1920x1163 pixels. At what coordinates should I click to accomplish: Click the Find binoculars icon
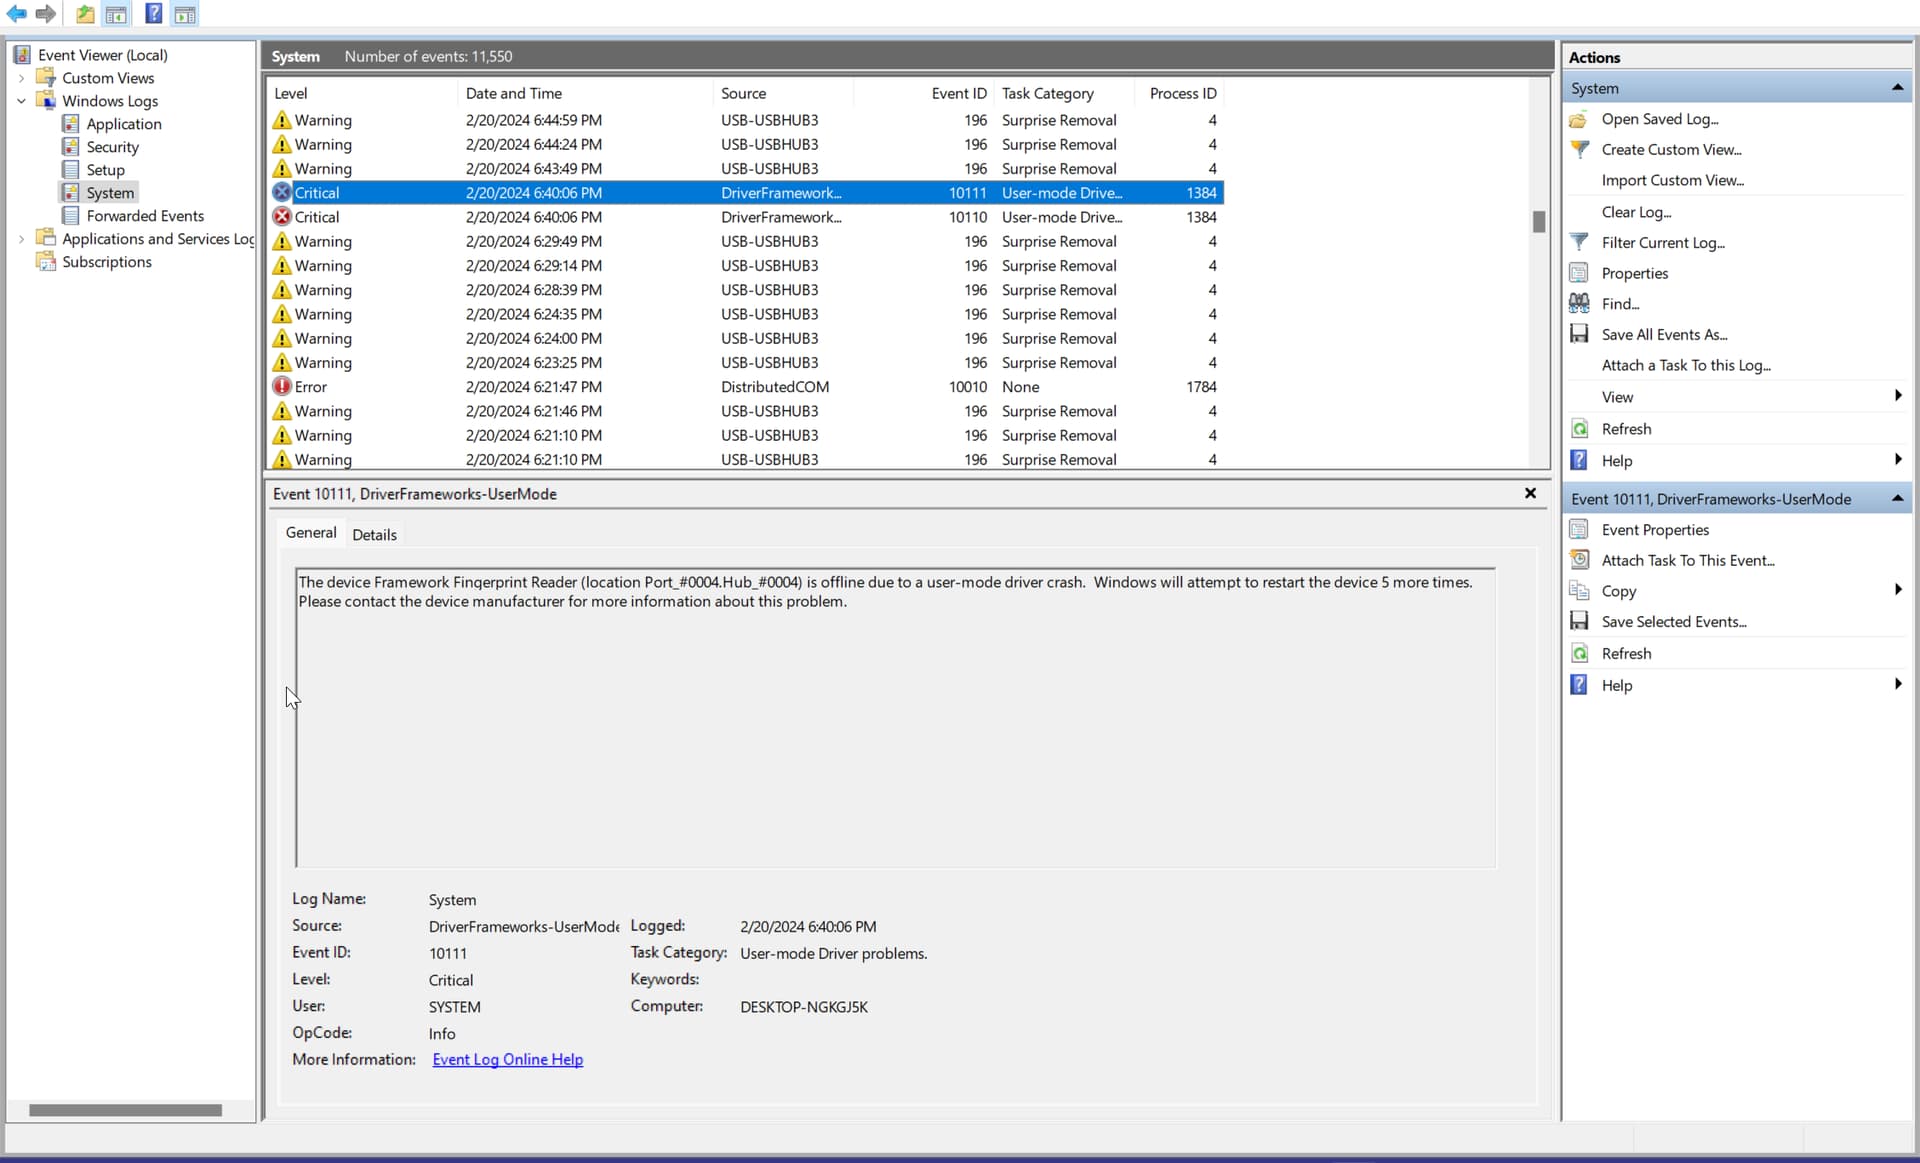(1579, 303)
